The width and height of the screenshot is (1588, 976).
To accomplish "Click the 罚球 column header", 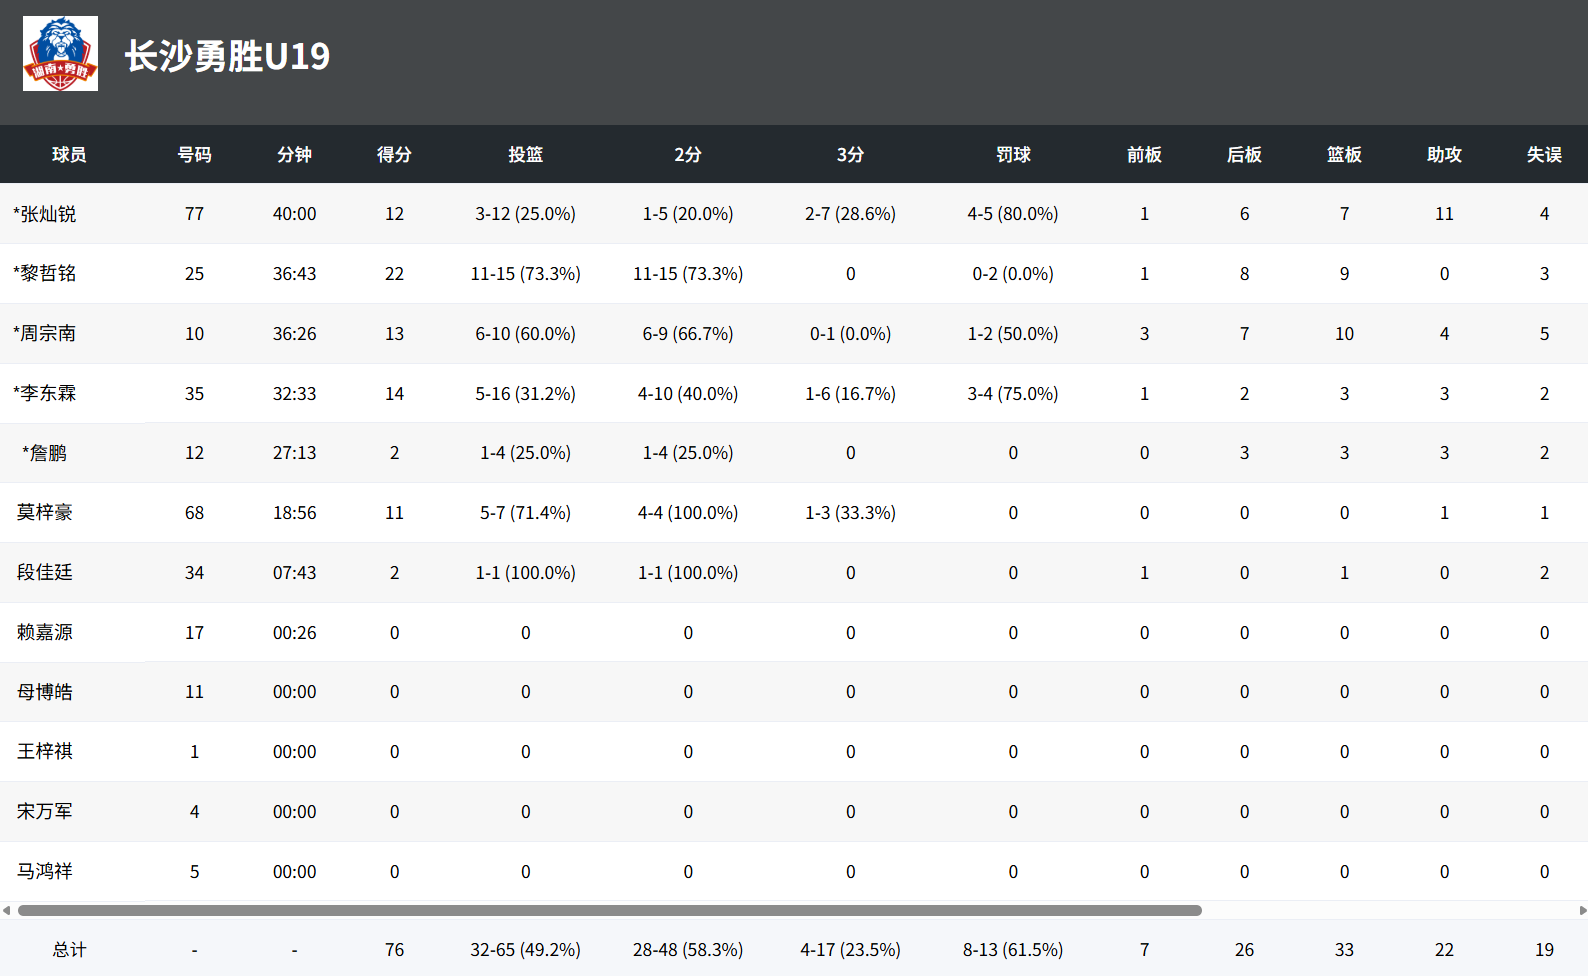I will (x=1013, y=154).
